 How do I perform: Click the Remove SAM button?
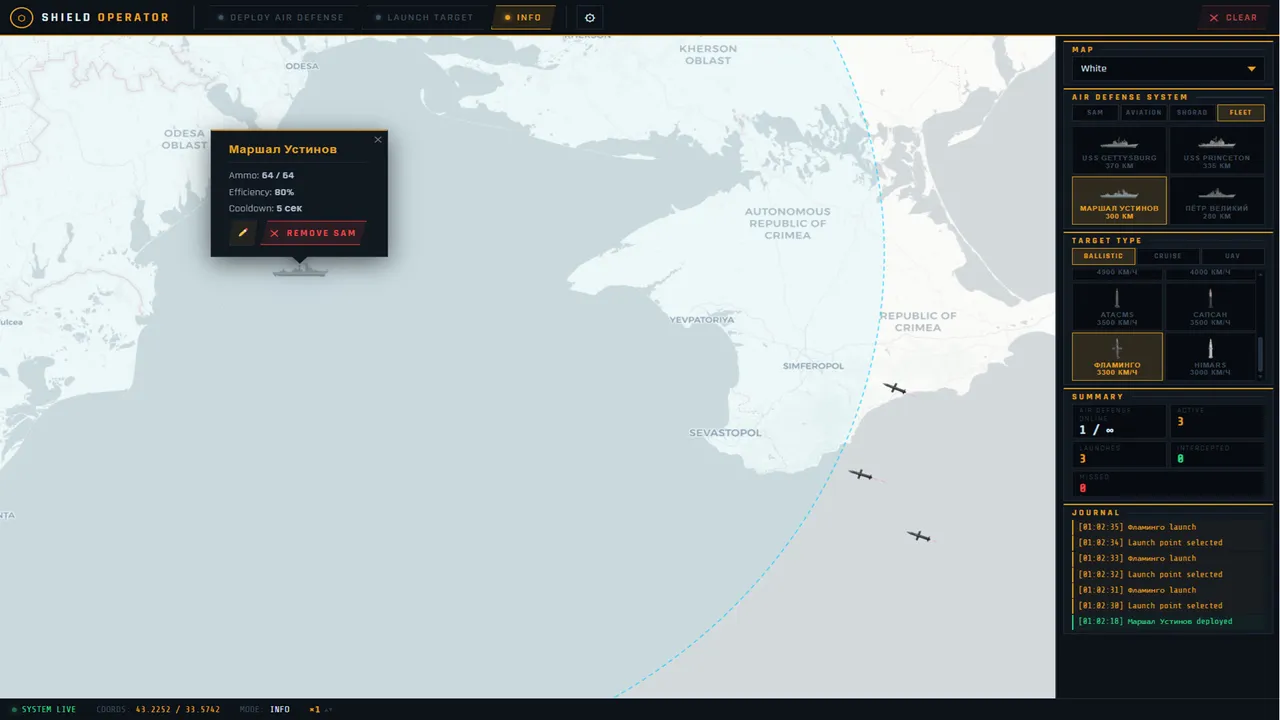pyautogui.click(x=313, y=233)
